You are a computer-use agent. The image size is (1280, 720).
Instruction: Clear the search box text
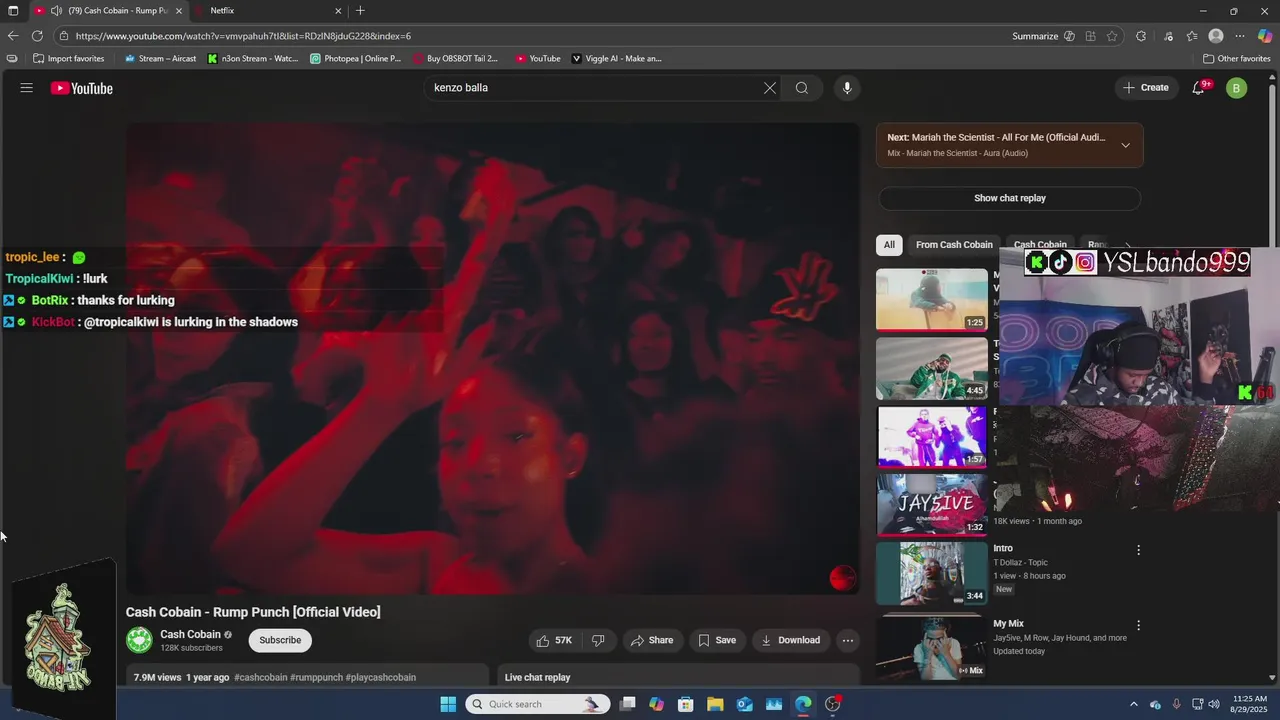coord(770,88)
